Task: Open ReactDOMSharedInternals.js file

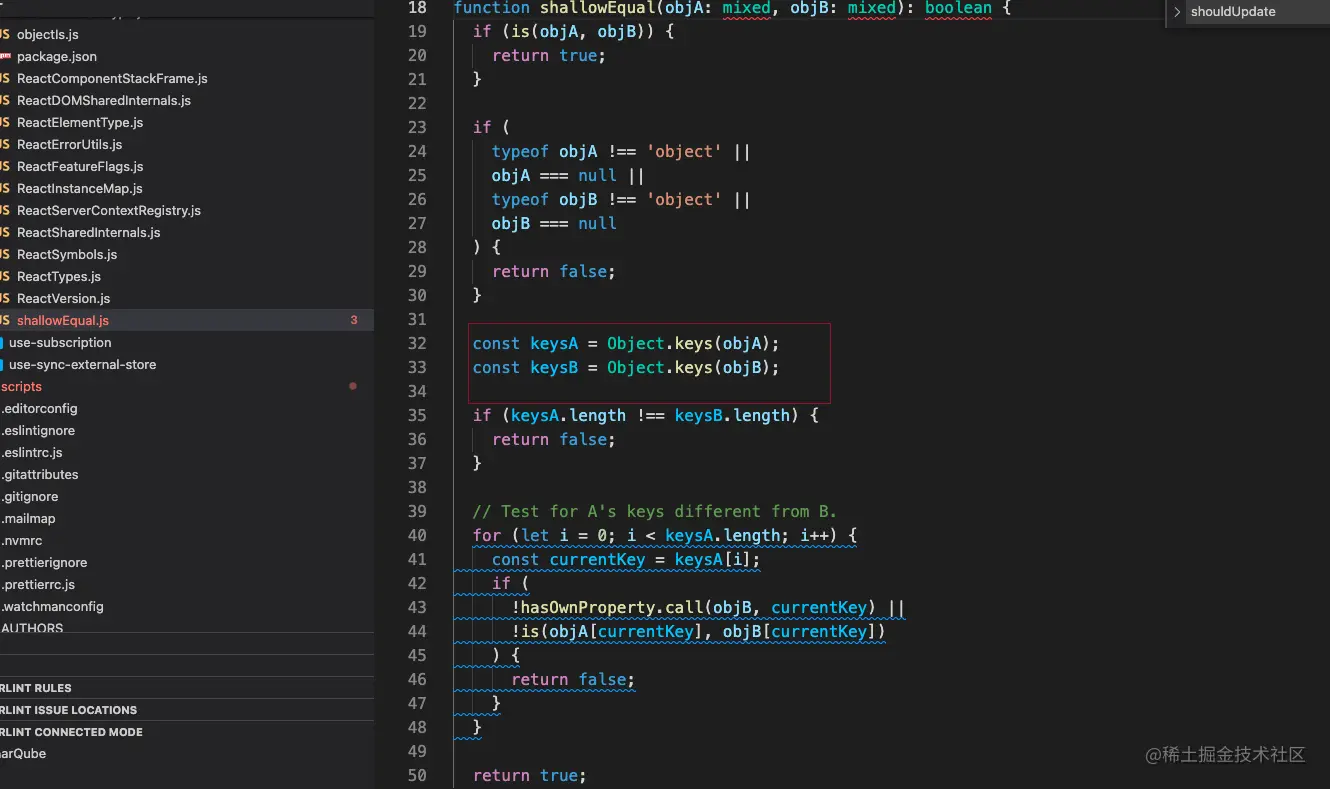Action: pyautogui.click(x=104, y=100)
